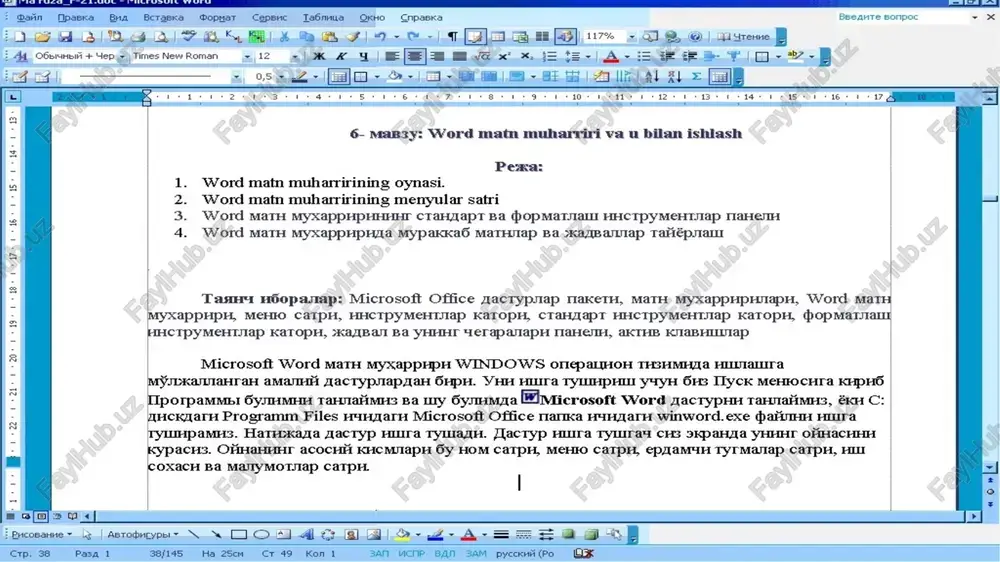1000x562 pixels.
Task: Run the ABC spelling check
Action: pyautogui.click(x=188, y=37)
